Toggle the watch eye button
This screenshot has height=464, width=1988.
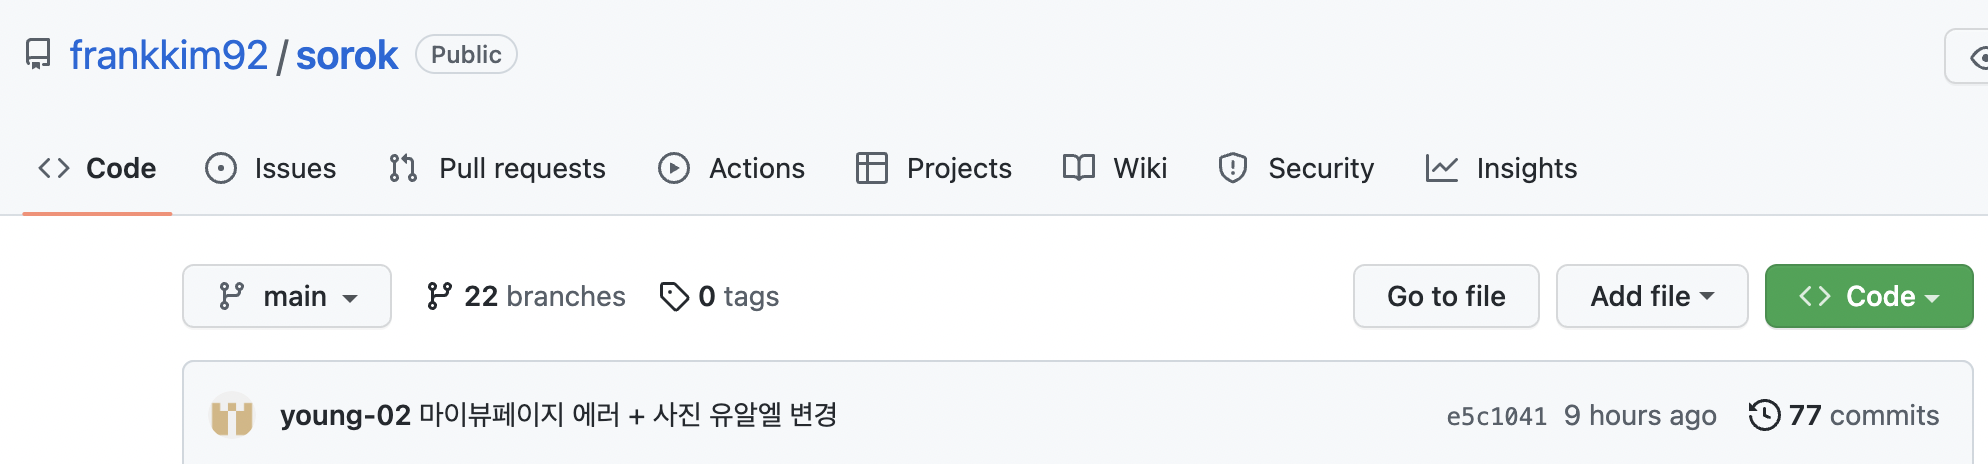[x=1968, y=57]
